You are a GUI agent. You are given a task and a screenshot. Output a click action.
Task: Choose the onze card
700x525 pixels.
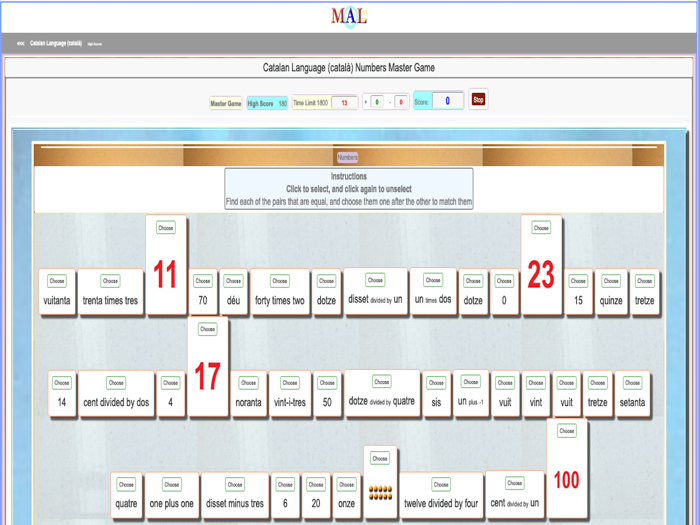[x=346, y=485]
